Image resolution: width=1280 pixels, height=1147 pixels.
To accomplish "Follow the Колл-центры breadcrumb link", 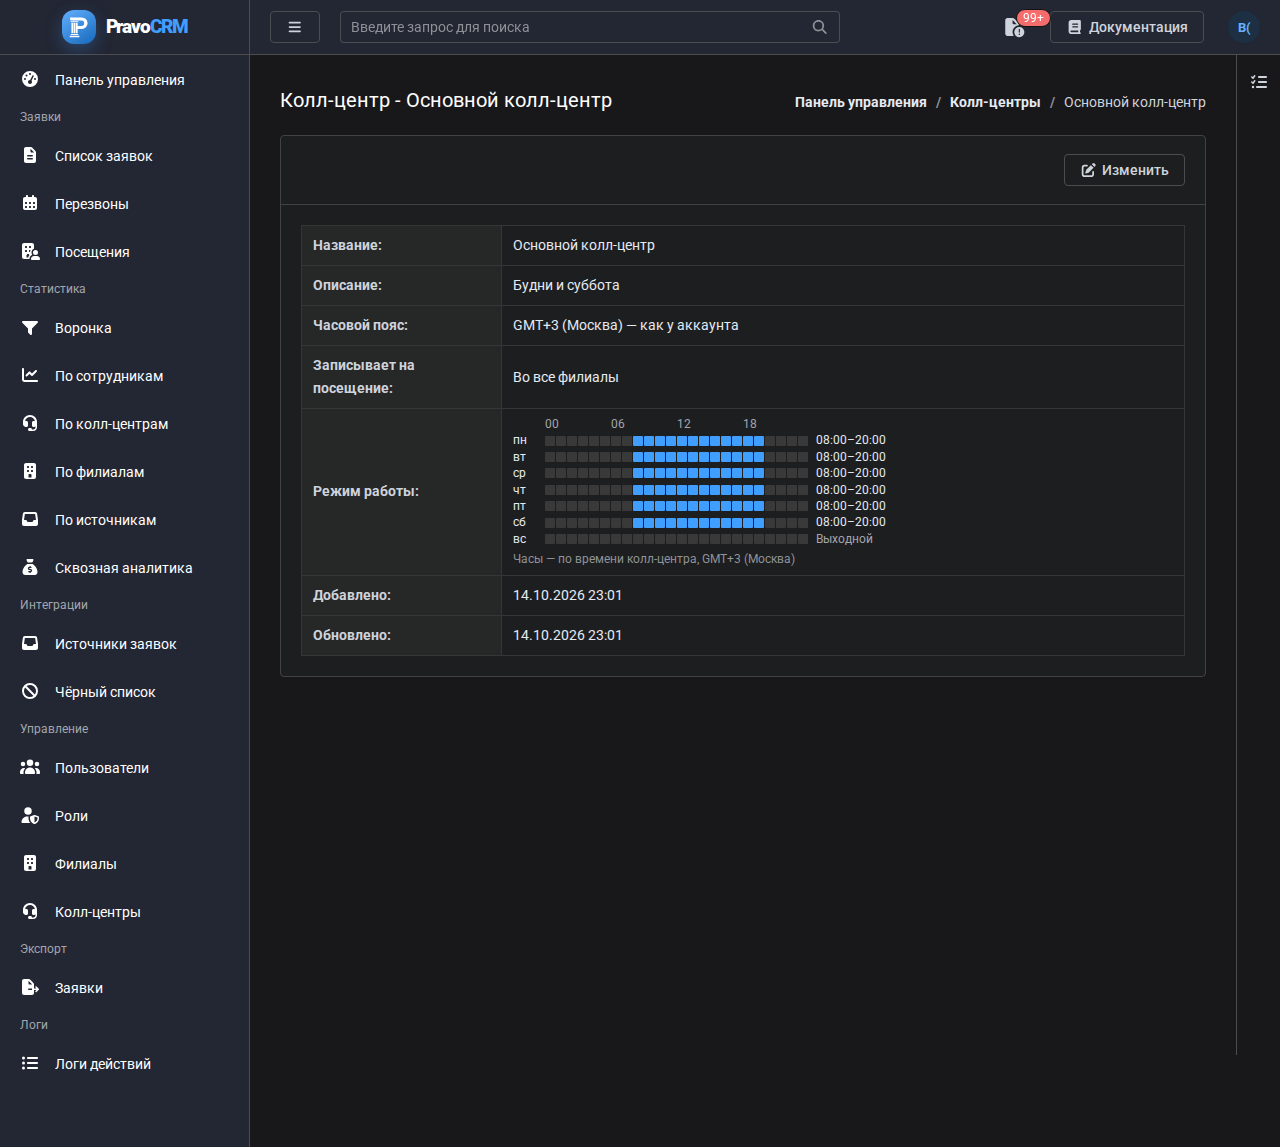I will (x=995, y=102).
